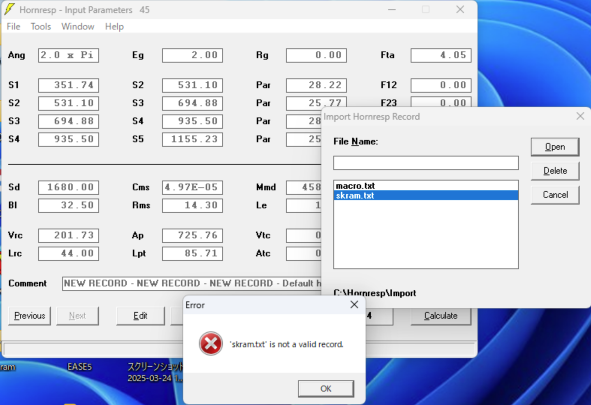Click the File Name input field
Viewport: 591px width, 405px height.
coord(426,163)
